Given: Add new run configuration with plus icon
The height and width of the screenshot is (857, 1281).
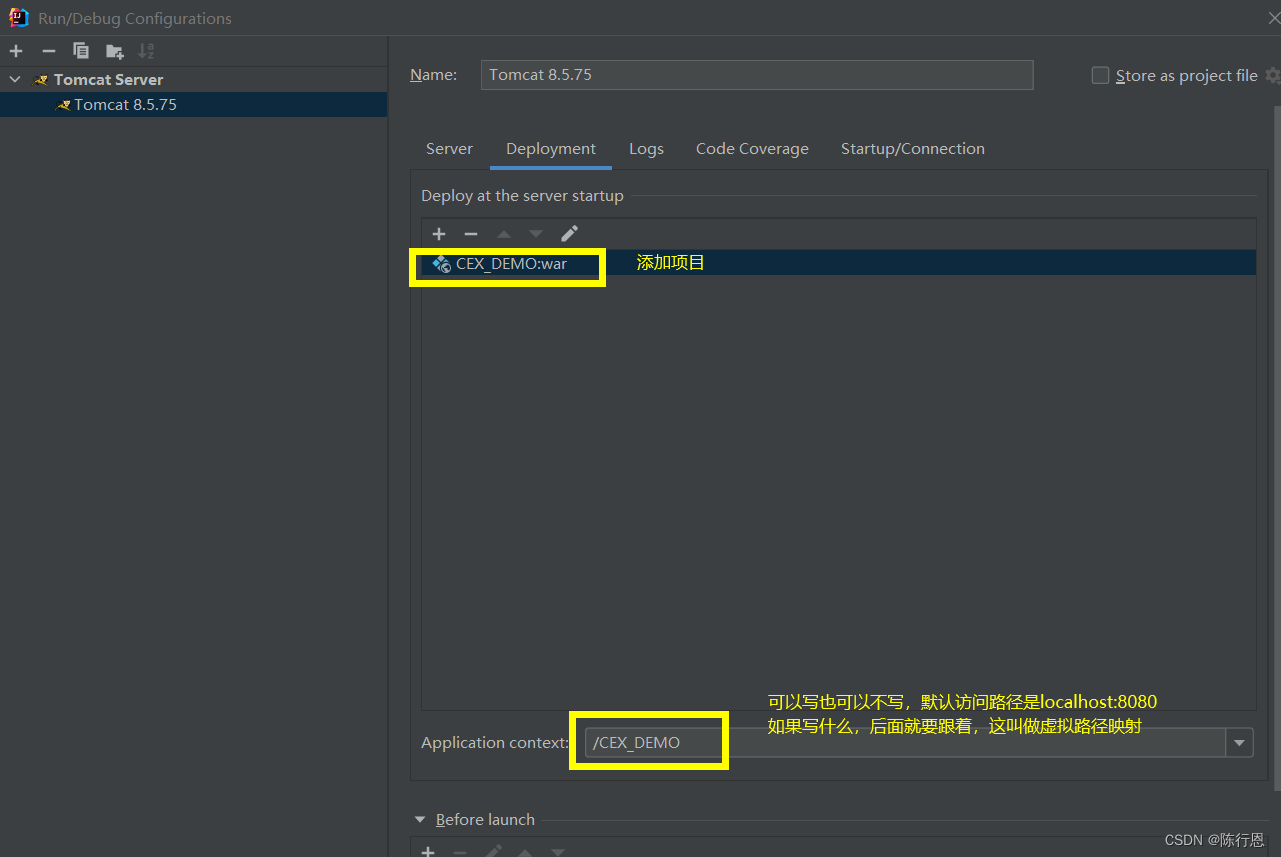Looking at the screenshot, I should pyautogui.click(x=16, y=51).
